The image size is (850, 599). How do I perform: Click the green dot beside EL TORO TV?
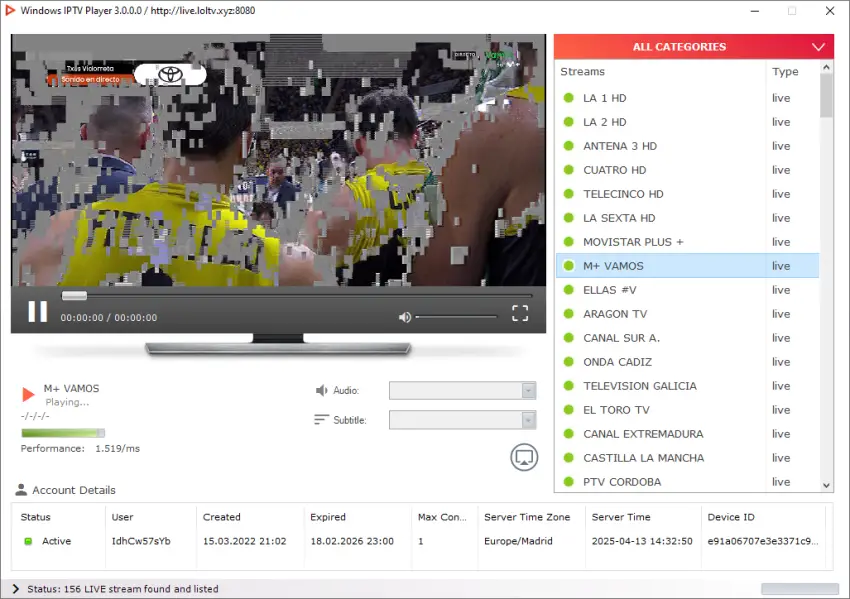point(569,409)
